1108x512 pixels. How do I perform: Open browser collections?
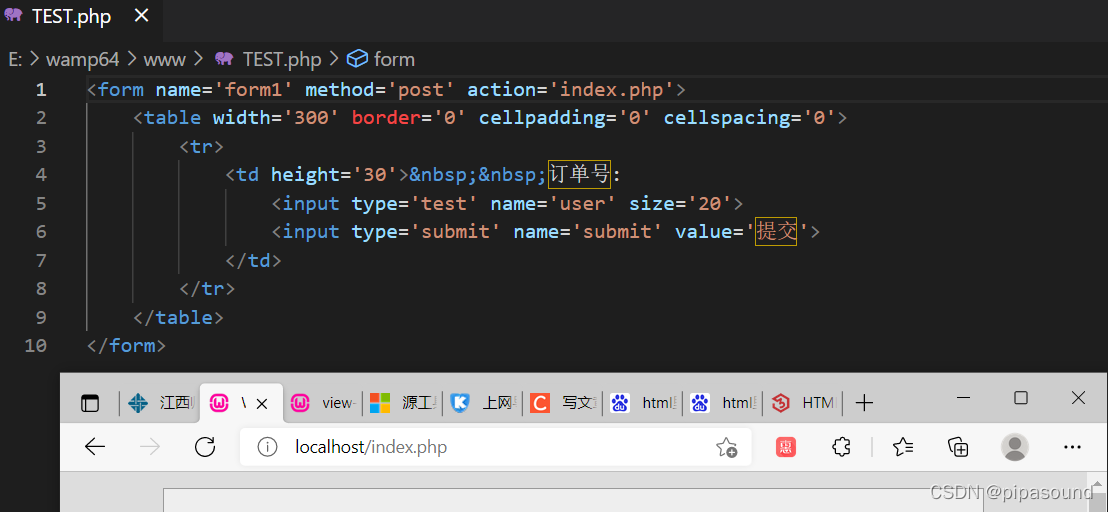[x=957, y=446]
